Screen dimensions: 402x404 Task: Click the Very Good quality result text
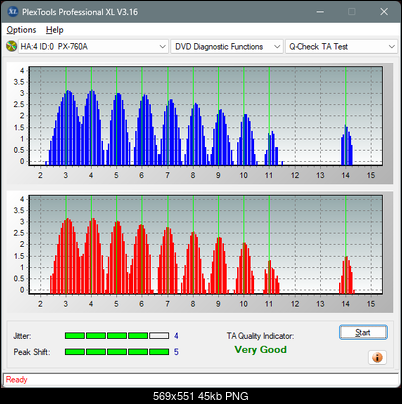coord(260,350)
